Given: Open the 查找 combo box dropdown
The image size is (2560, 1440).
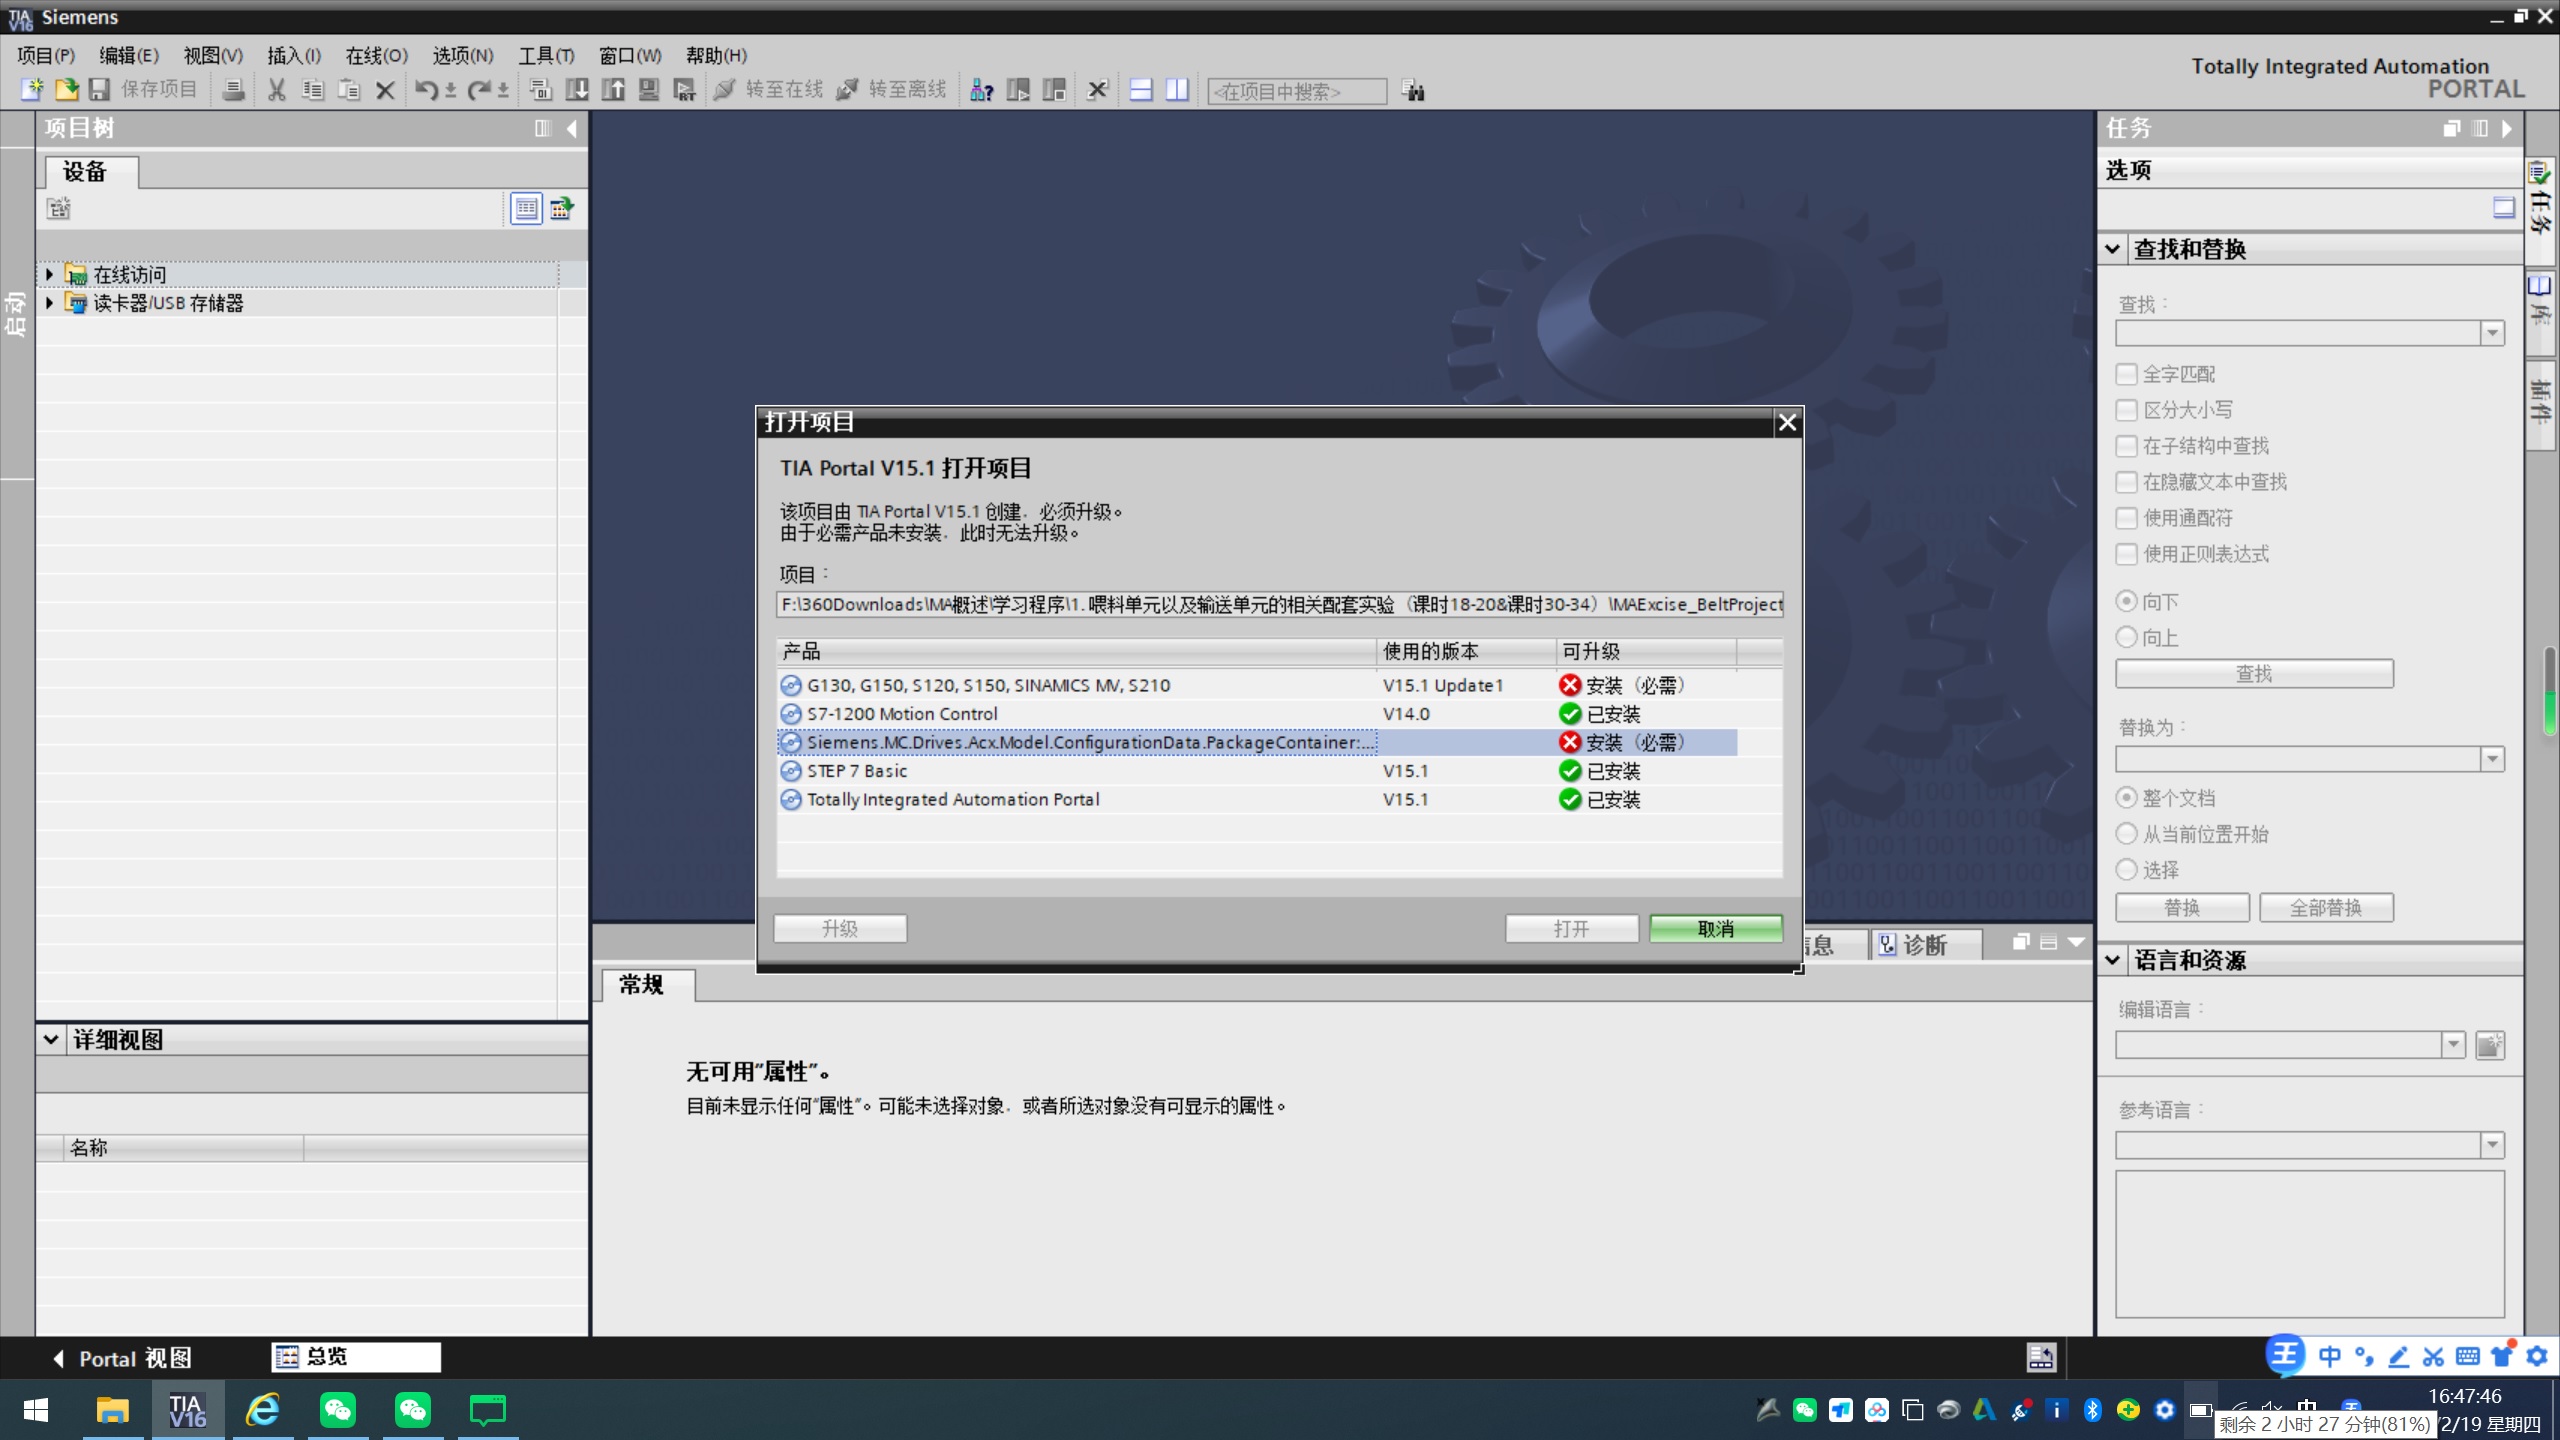Looking at the screenshot, I should click(2492, 333).
